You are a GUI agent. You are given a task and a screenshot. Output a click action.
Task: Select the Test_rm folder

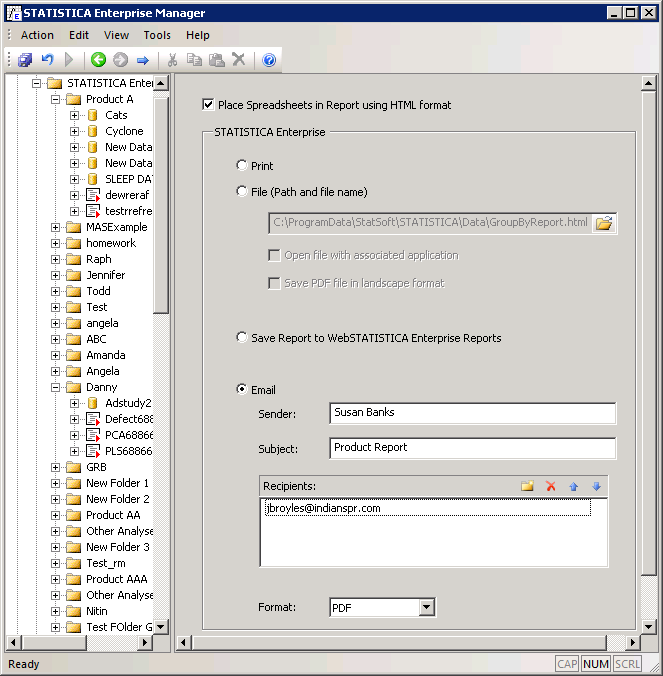coord(106,563)
